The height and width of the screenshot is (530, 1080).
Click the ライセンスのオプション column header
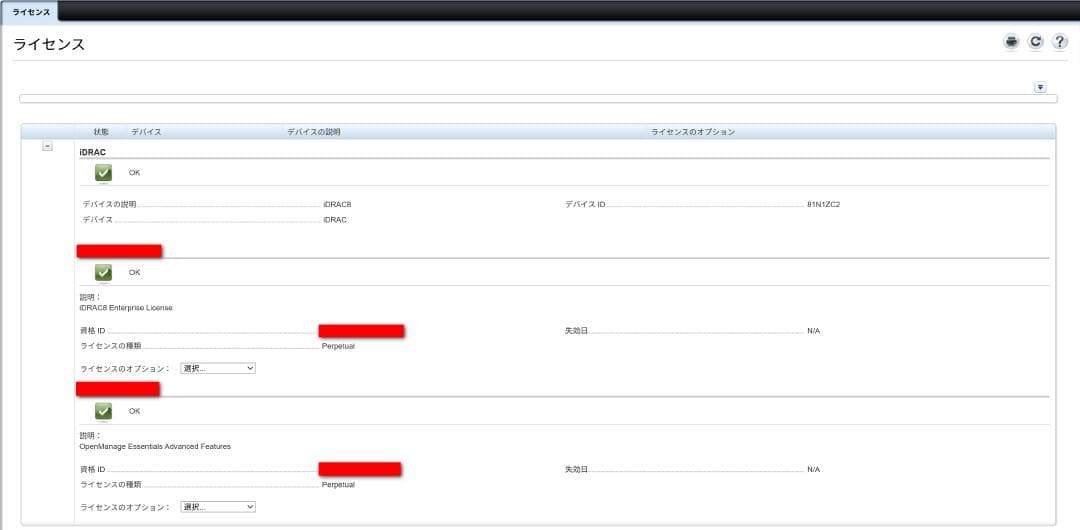693,132
